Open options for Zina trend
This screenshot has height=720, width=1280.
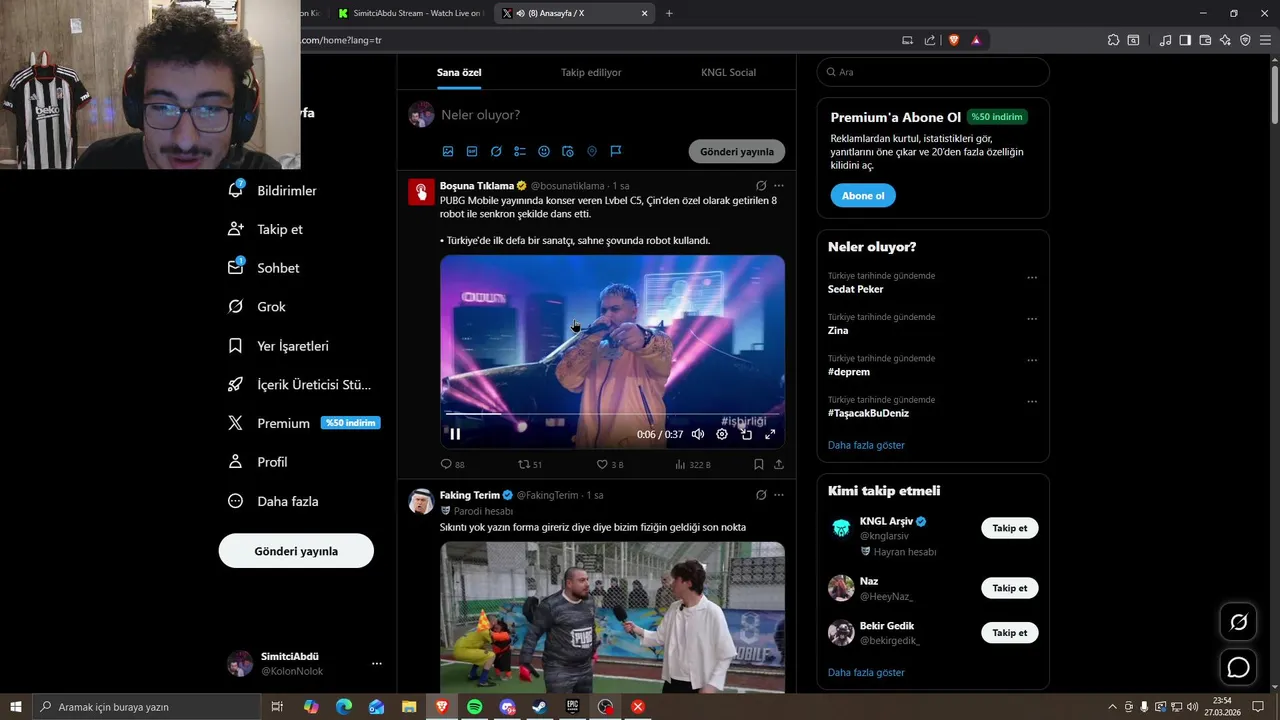[x=1032, y=319]
